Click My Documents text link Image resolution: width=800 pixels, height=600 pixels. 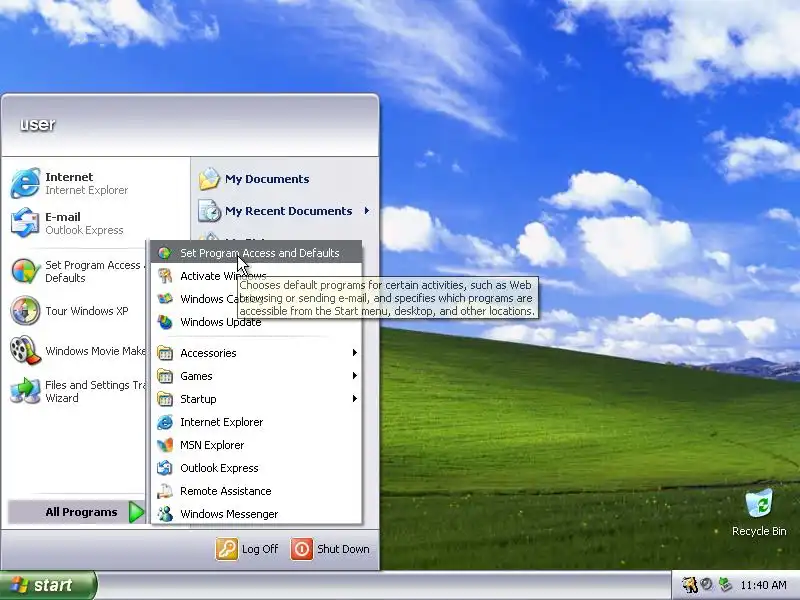267,179
